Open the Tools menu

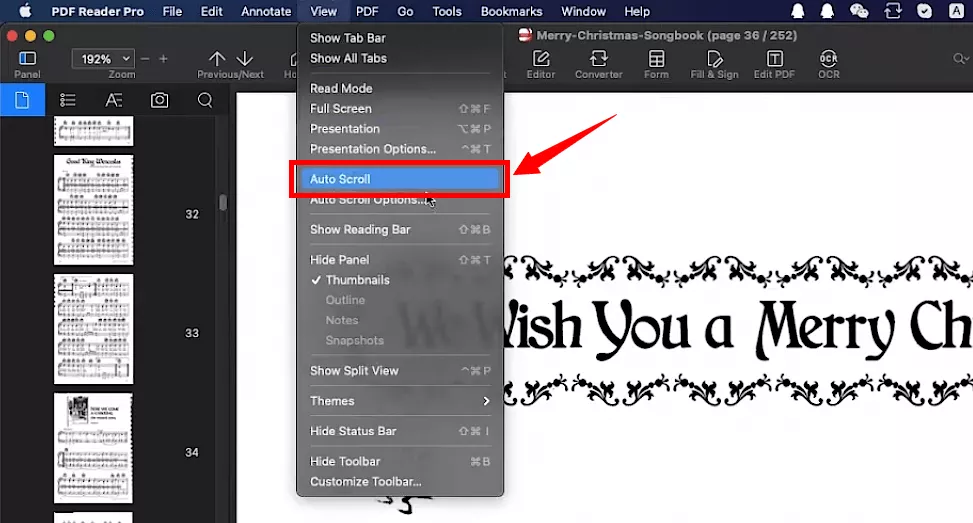tap(447, 11)
